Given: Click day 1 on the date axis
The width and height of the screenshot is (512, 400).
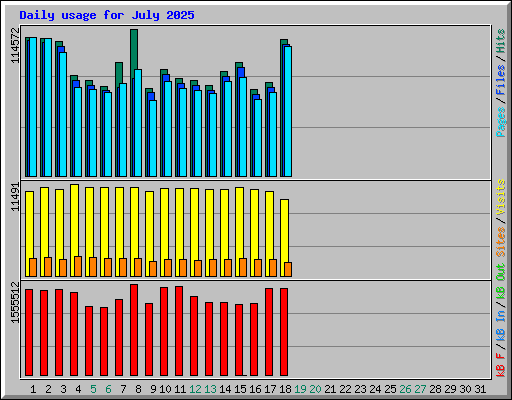Looking at the screenshot, I should 33,389.
